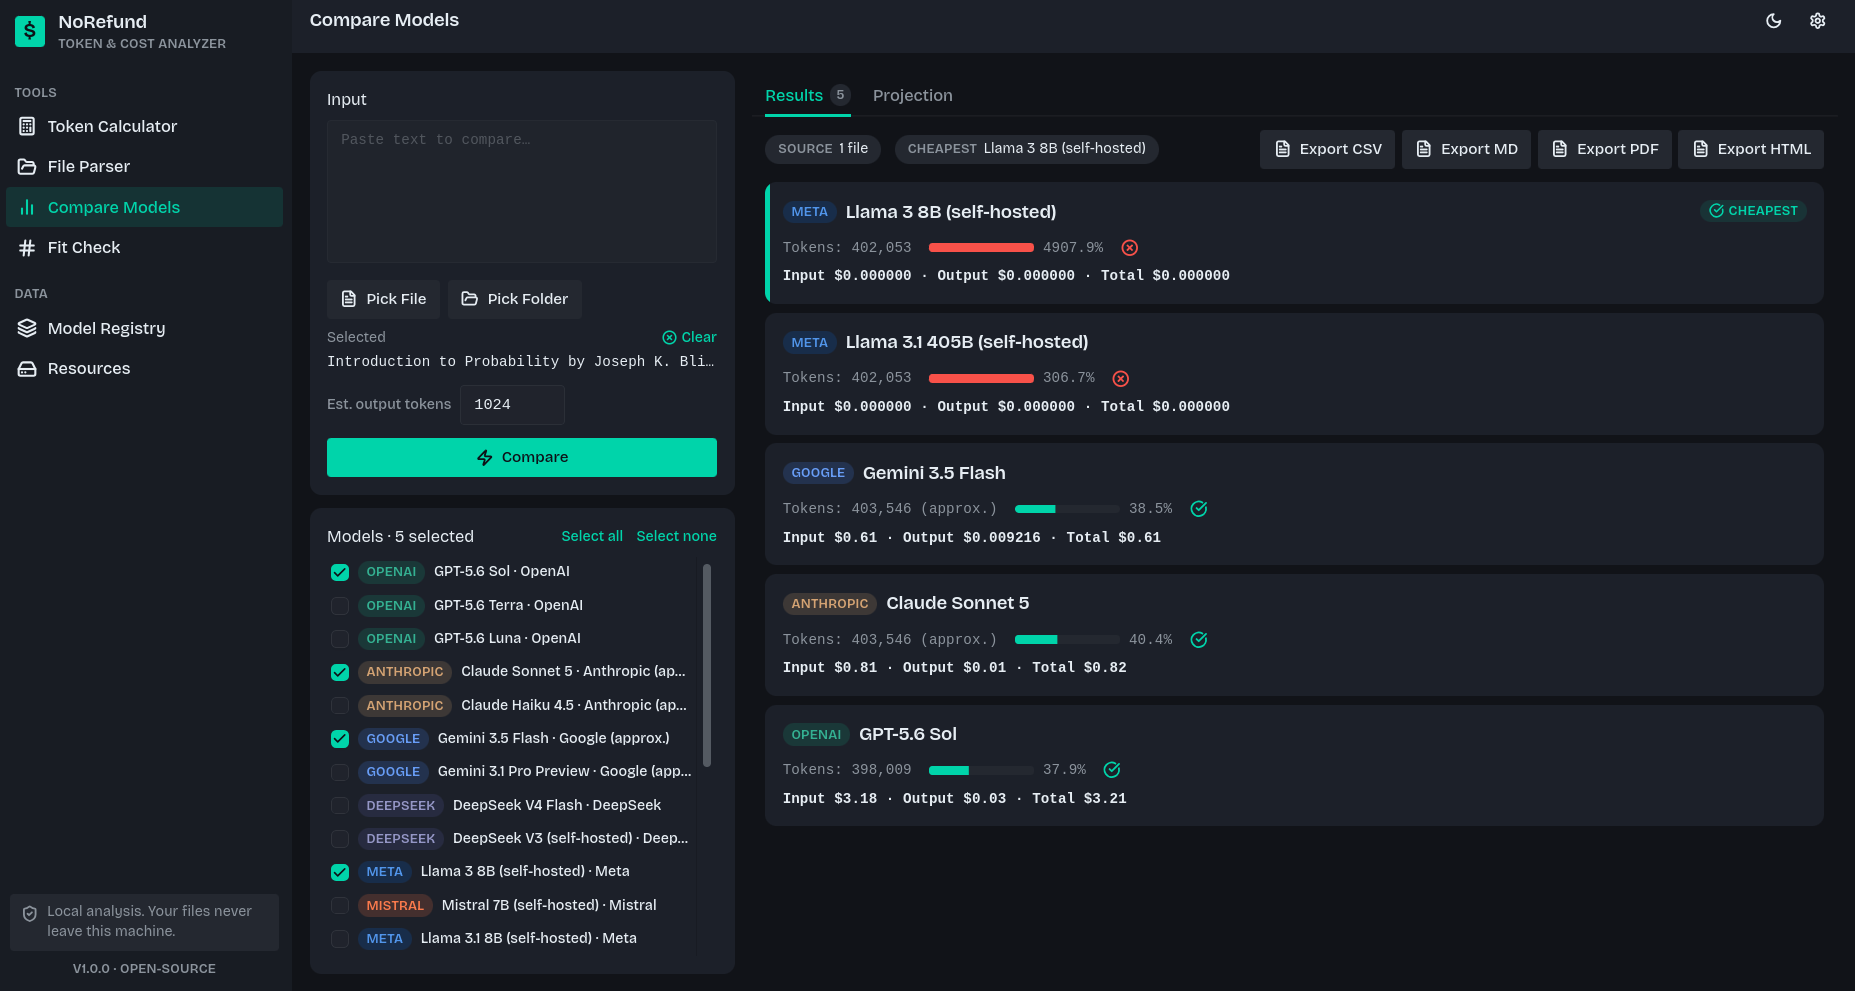Click the green check icon on GPT-5.6 Sol result
Screen dimensions: 1855x991
pos(1112,770)
